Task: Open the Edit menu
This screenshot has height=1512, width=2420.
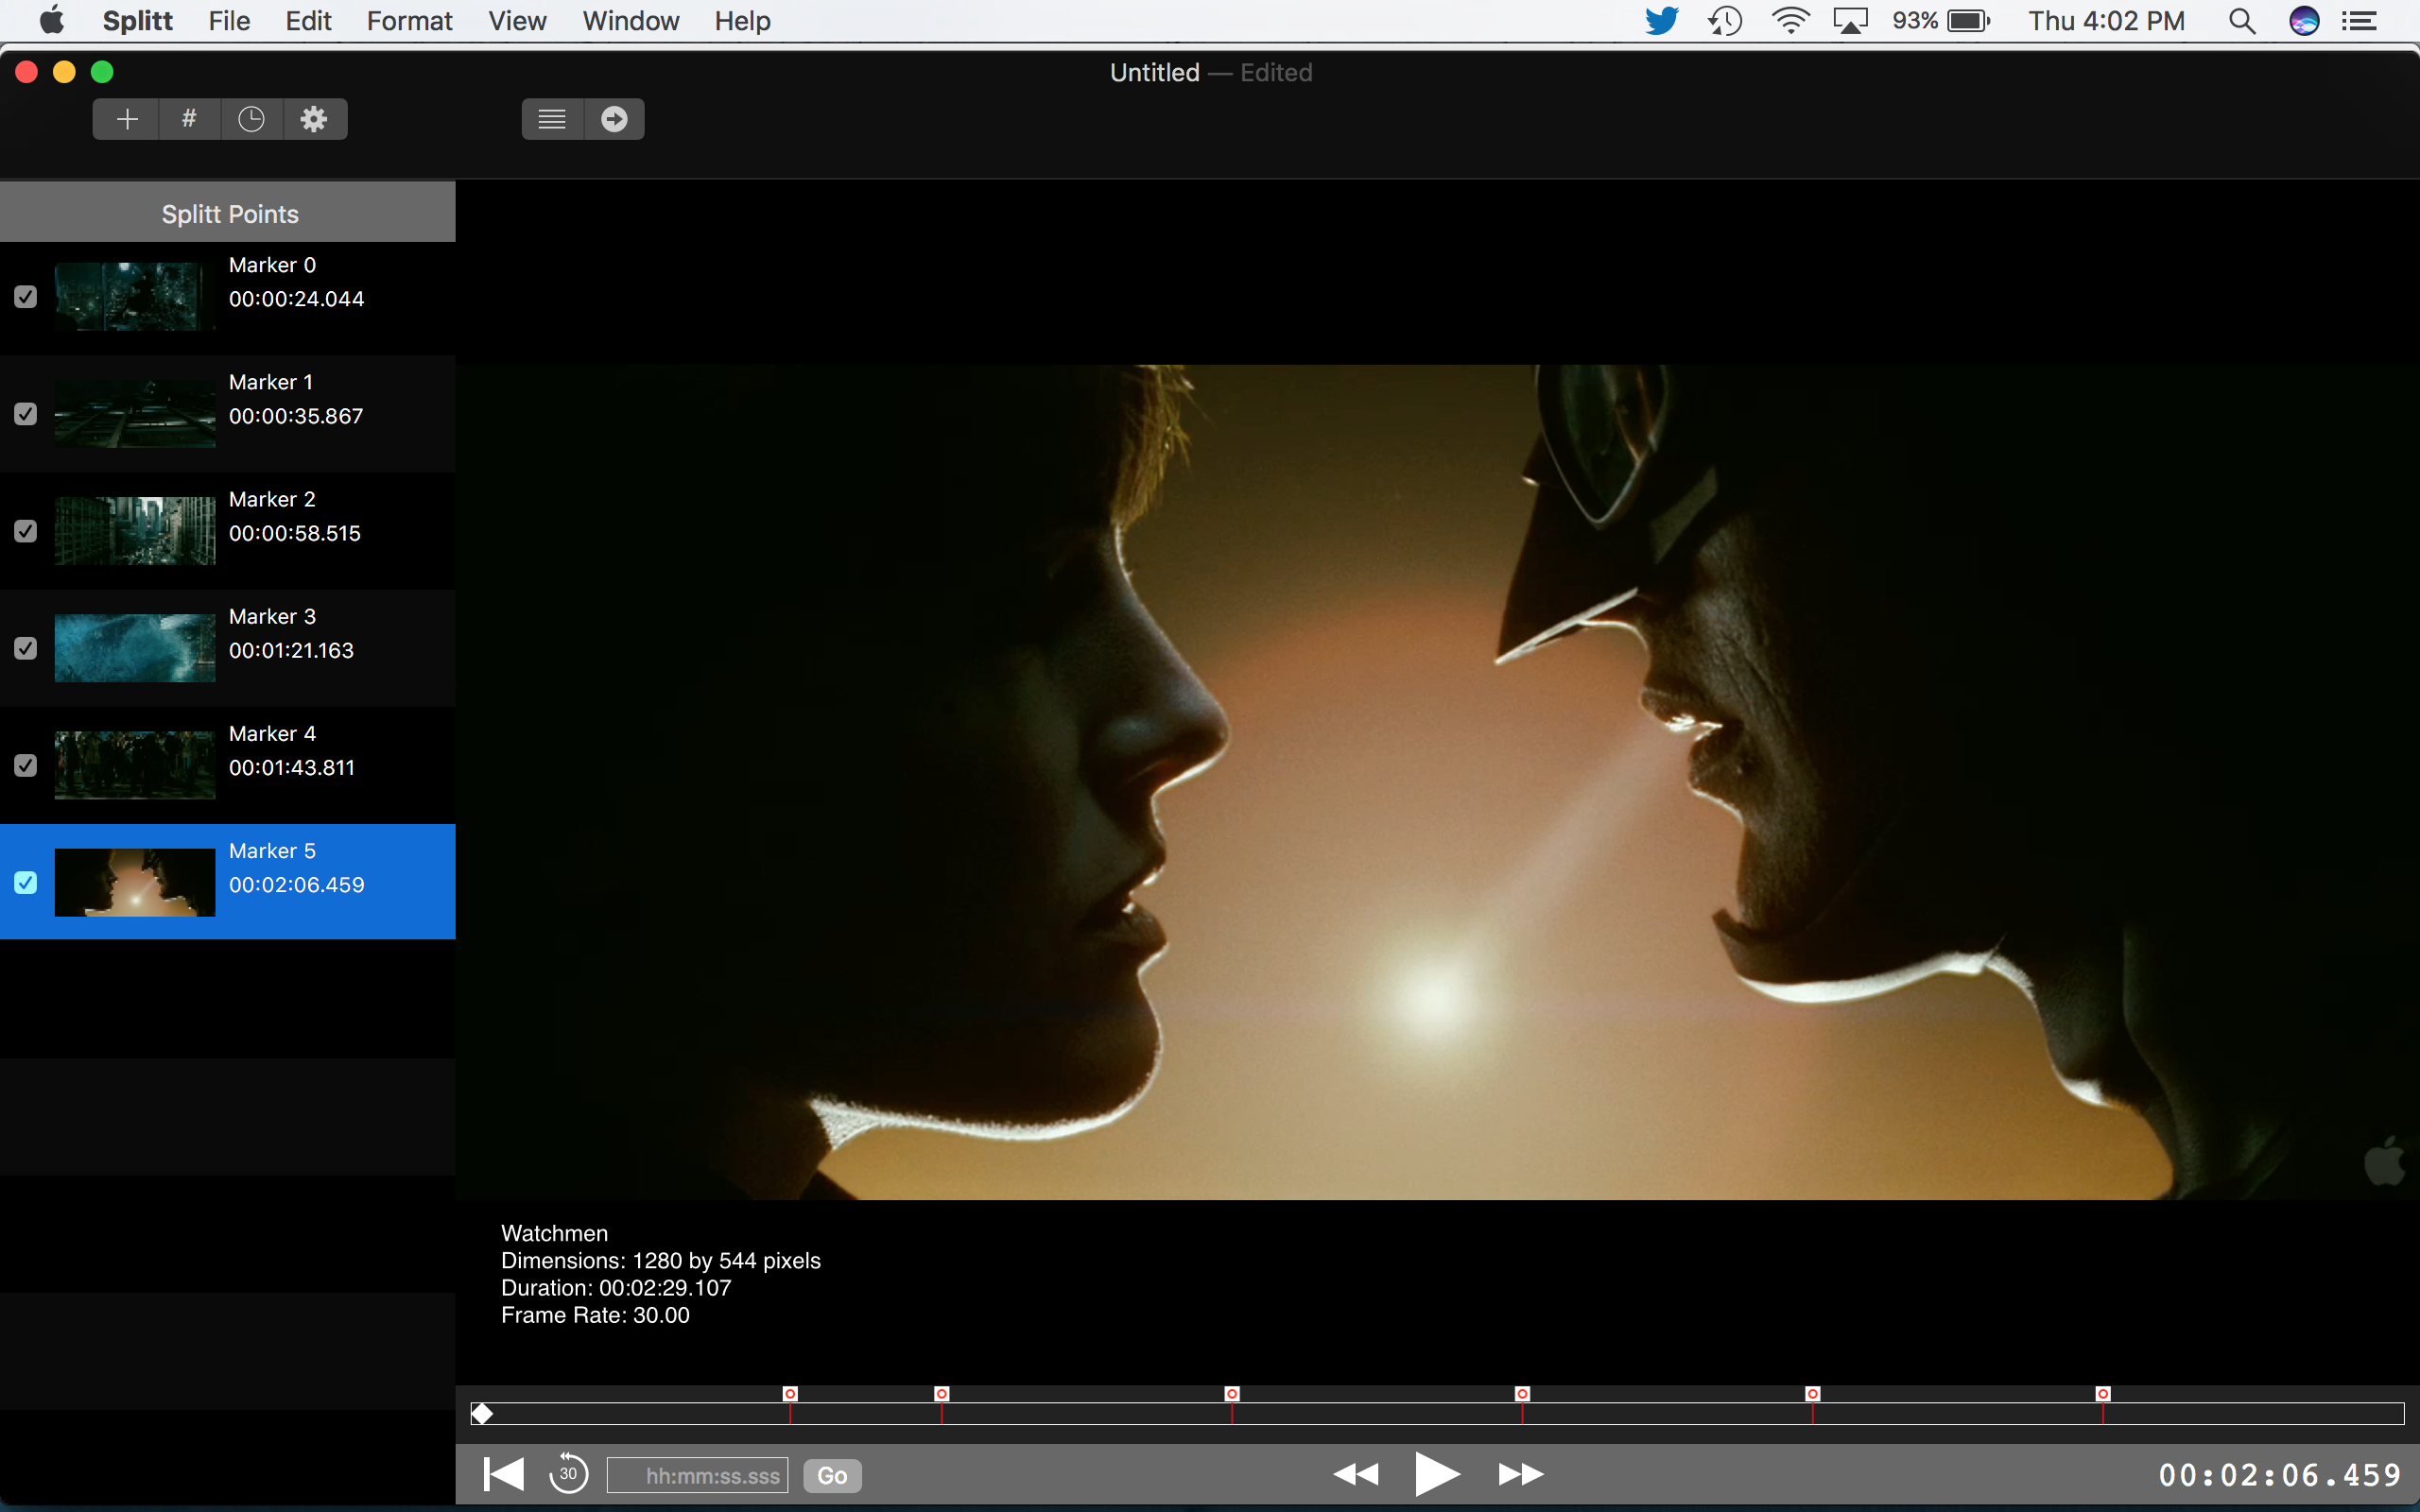Action: (x=308, y=21)
